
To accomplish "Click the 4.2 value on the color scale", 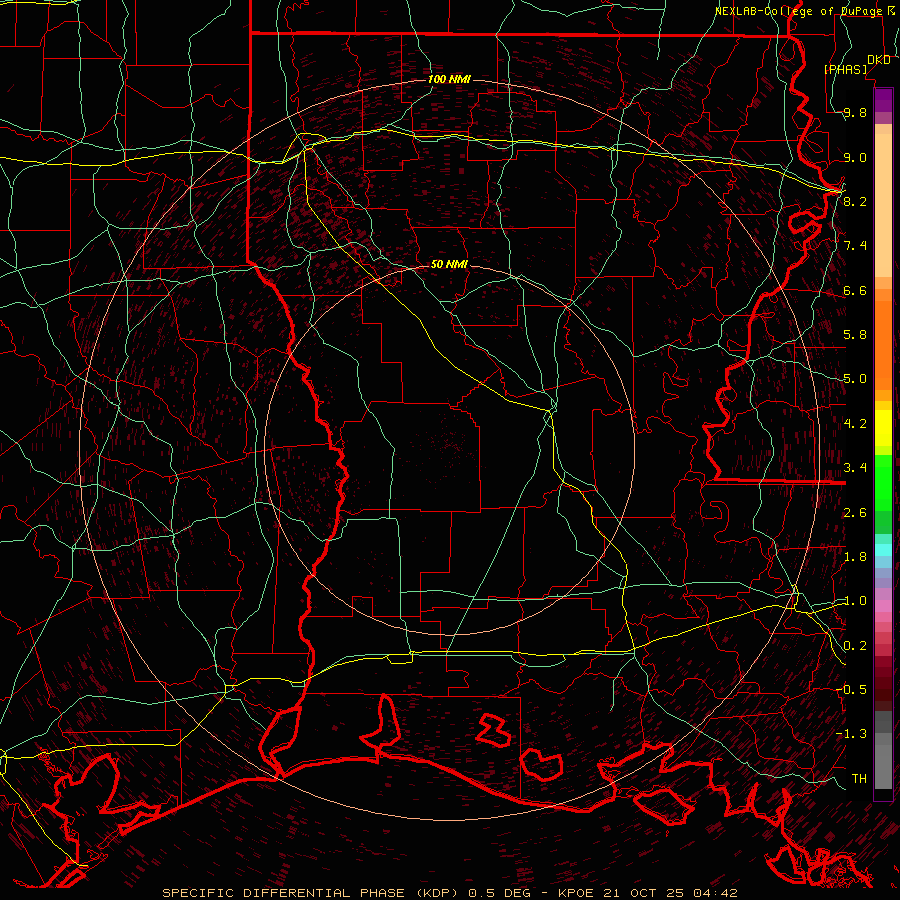I will 855,424.
